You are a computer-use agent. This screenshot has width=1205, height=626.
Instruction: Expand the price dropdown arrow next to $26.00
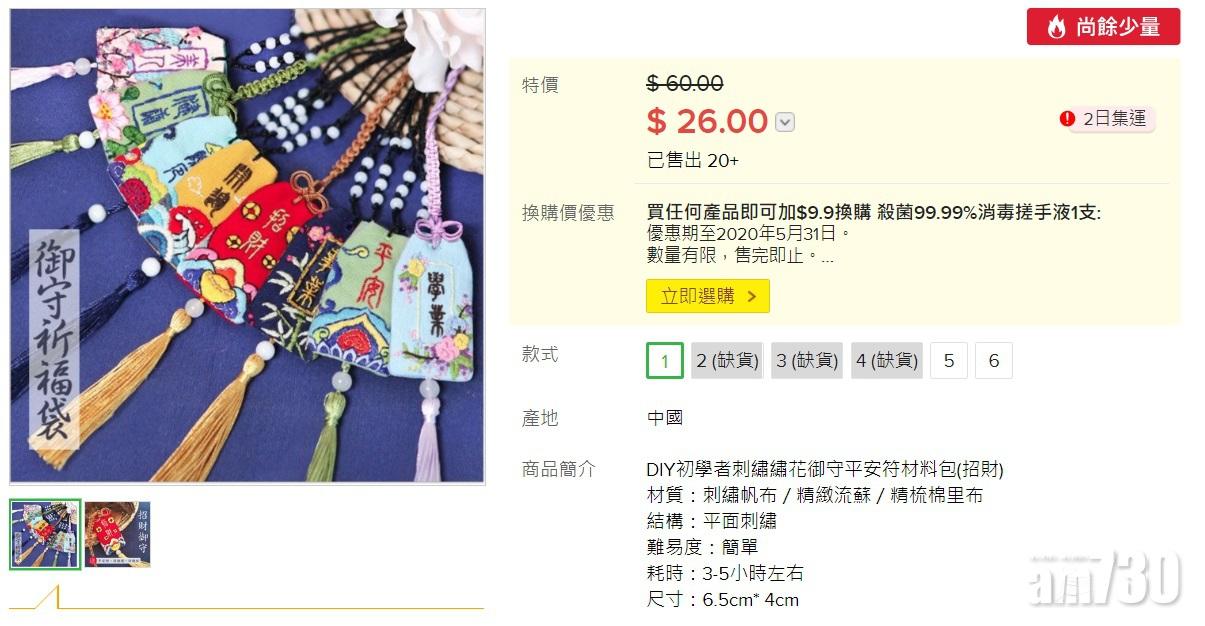tap(785, 122)
